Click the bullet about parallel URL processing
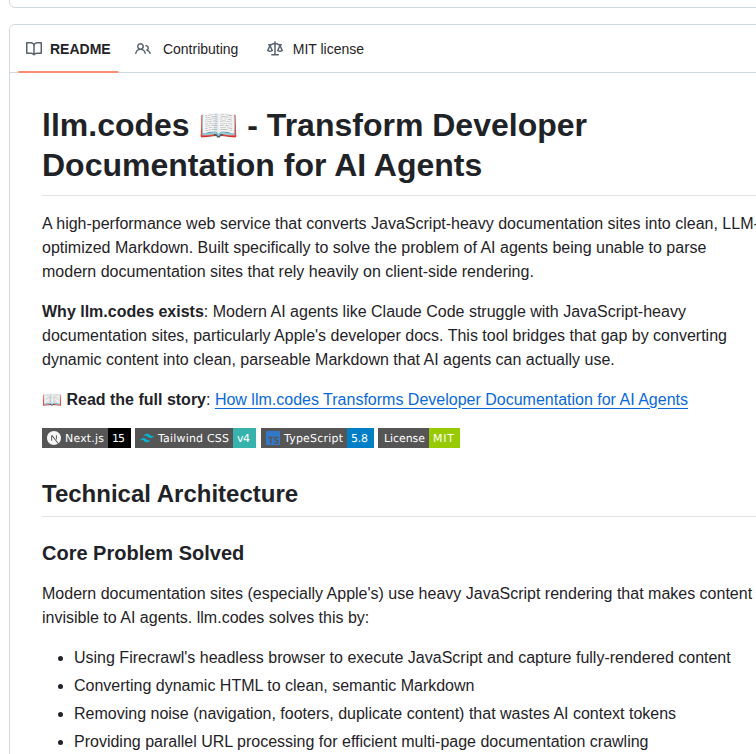The height and width of the screenshot is (754, 756). pos(361,741)
